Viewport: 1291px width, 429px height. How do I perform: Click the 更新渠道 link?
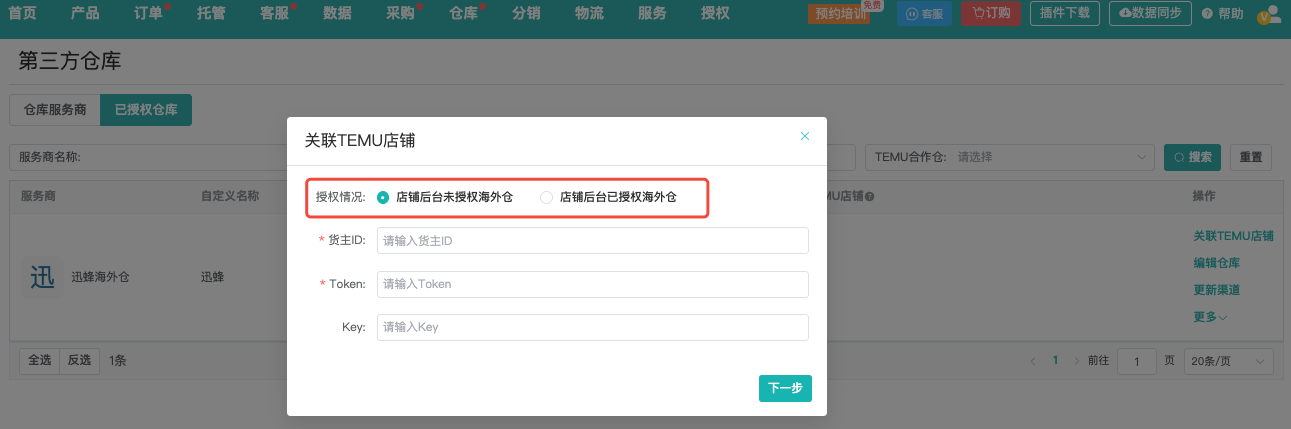1217,290
